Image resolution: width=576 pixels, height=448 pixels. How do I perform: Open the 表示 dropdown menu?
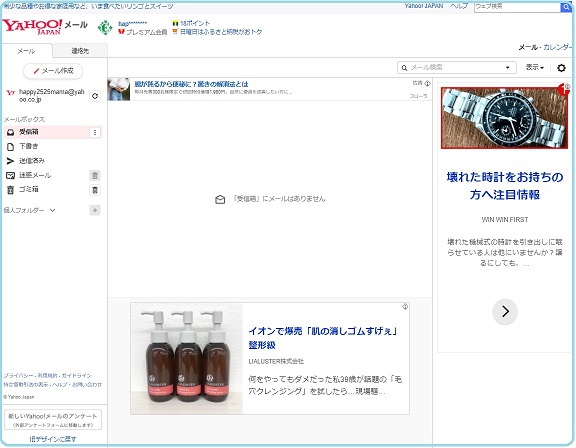[534, 67]
